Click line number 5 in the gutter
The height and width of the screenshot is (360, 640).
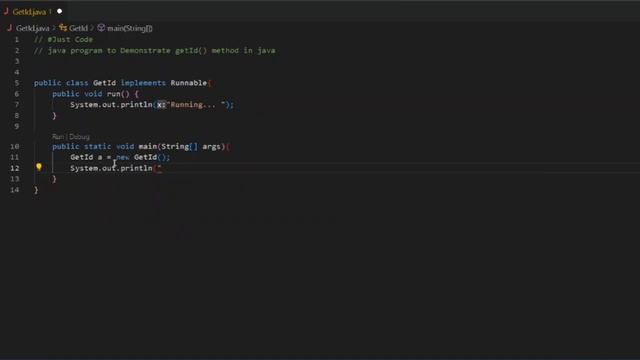17,83
